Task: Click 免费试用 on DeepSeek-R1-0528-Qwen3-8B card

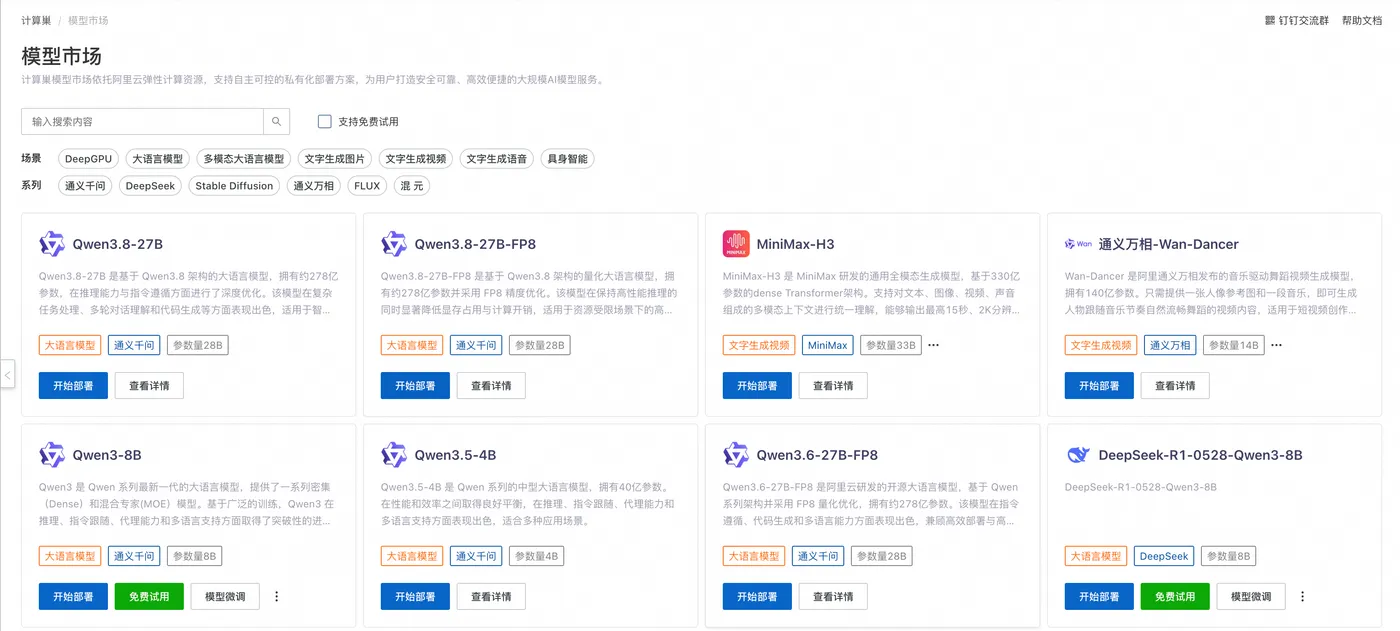Action: 1175,597
